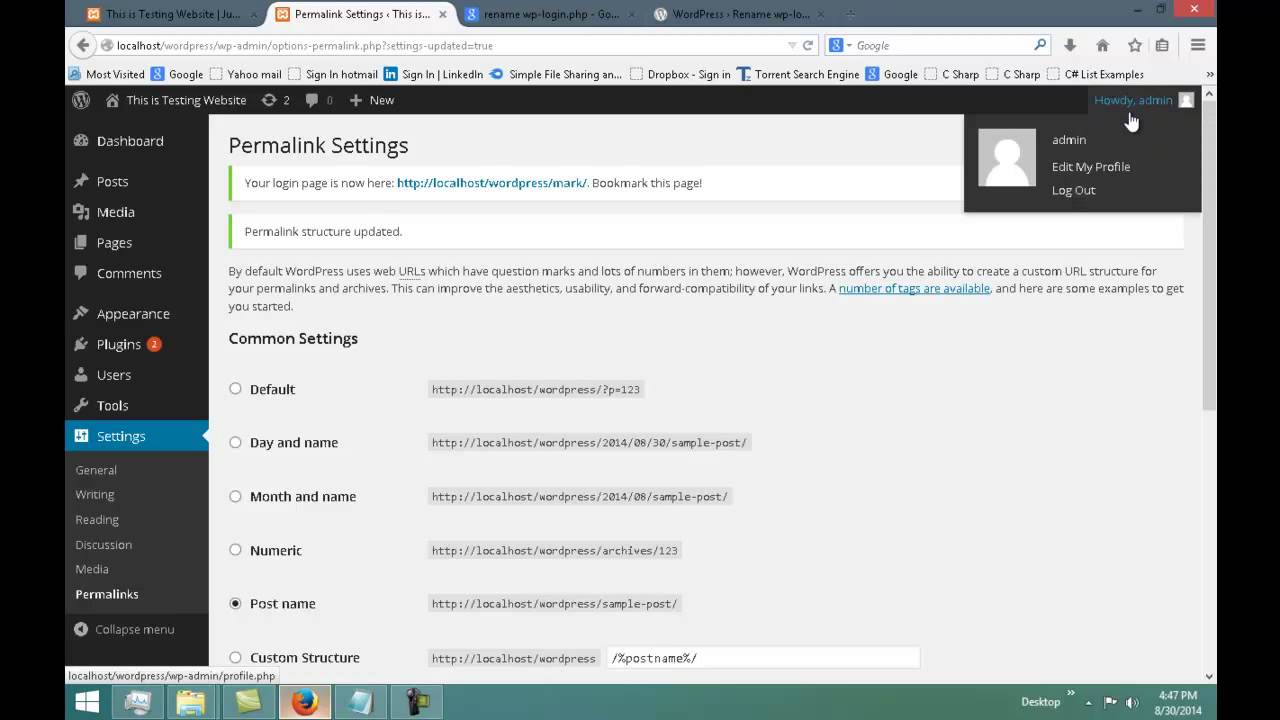Click the volume icon in the system tray
Screen dimensions: 1280x720
click(x=1130, y=702)
